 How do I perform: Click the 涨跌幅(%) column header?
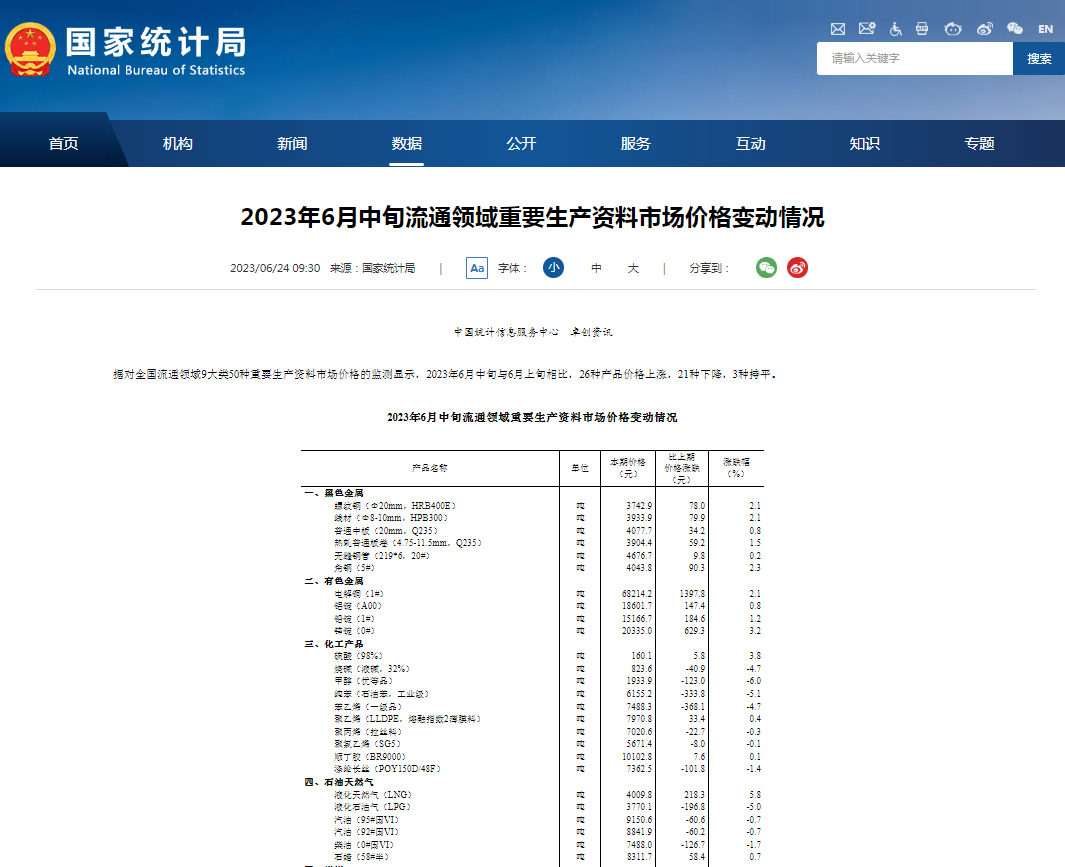coord(736,468)
